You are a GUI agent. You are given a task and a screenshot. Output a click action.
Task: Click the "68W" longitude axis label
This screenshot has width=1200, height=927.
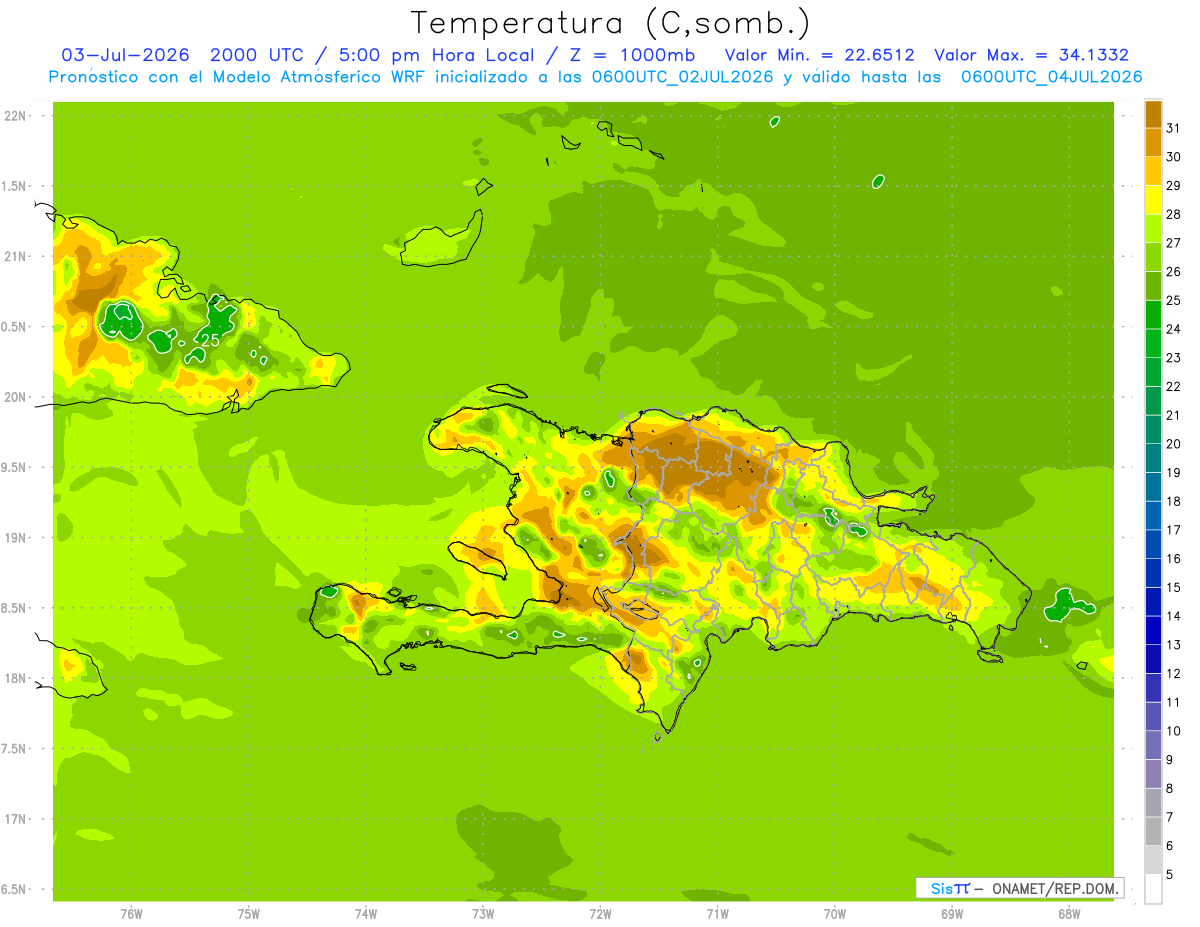click(x=1068, y=914)
